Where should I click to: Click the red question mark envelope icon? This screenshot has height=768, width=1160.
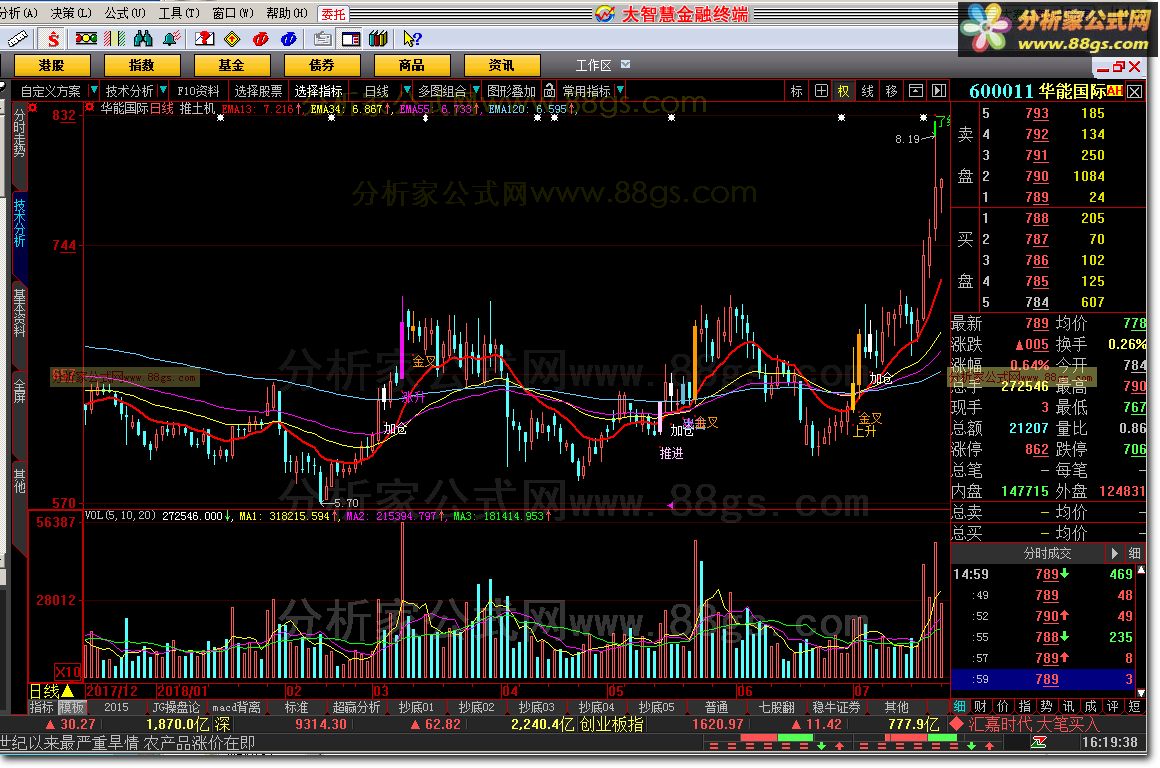(204, 38)
